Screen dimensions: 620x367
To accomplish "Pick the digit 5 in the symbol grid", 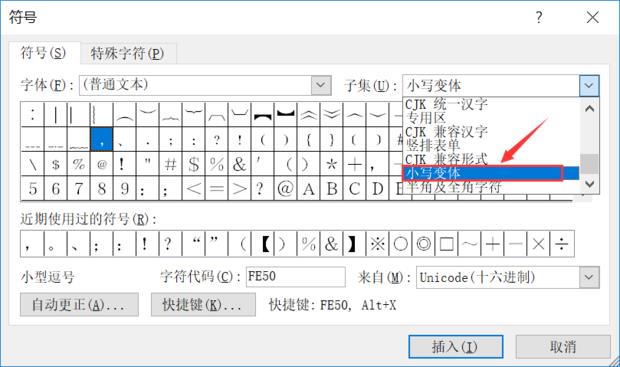I will pos(33,189).
